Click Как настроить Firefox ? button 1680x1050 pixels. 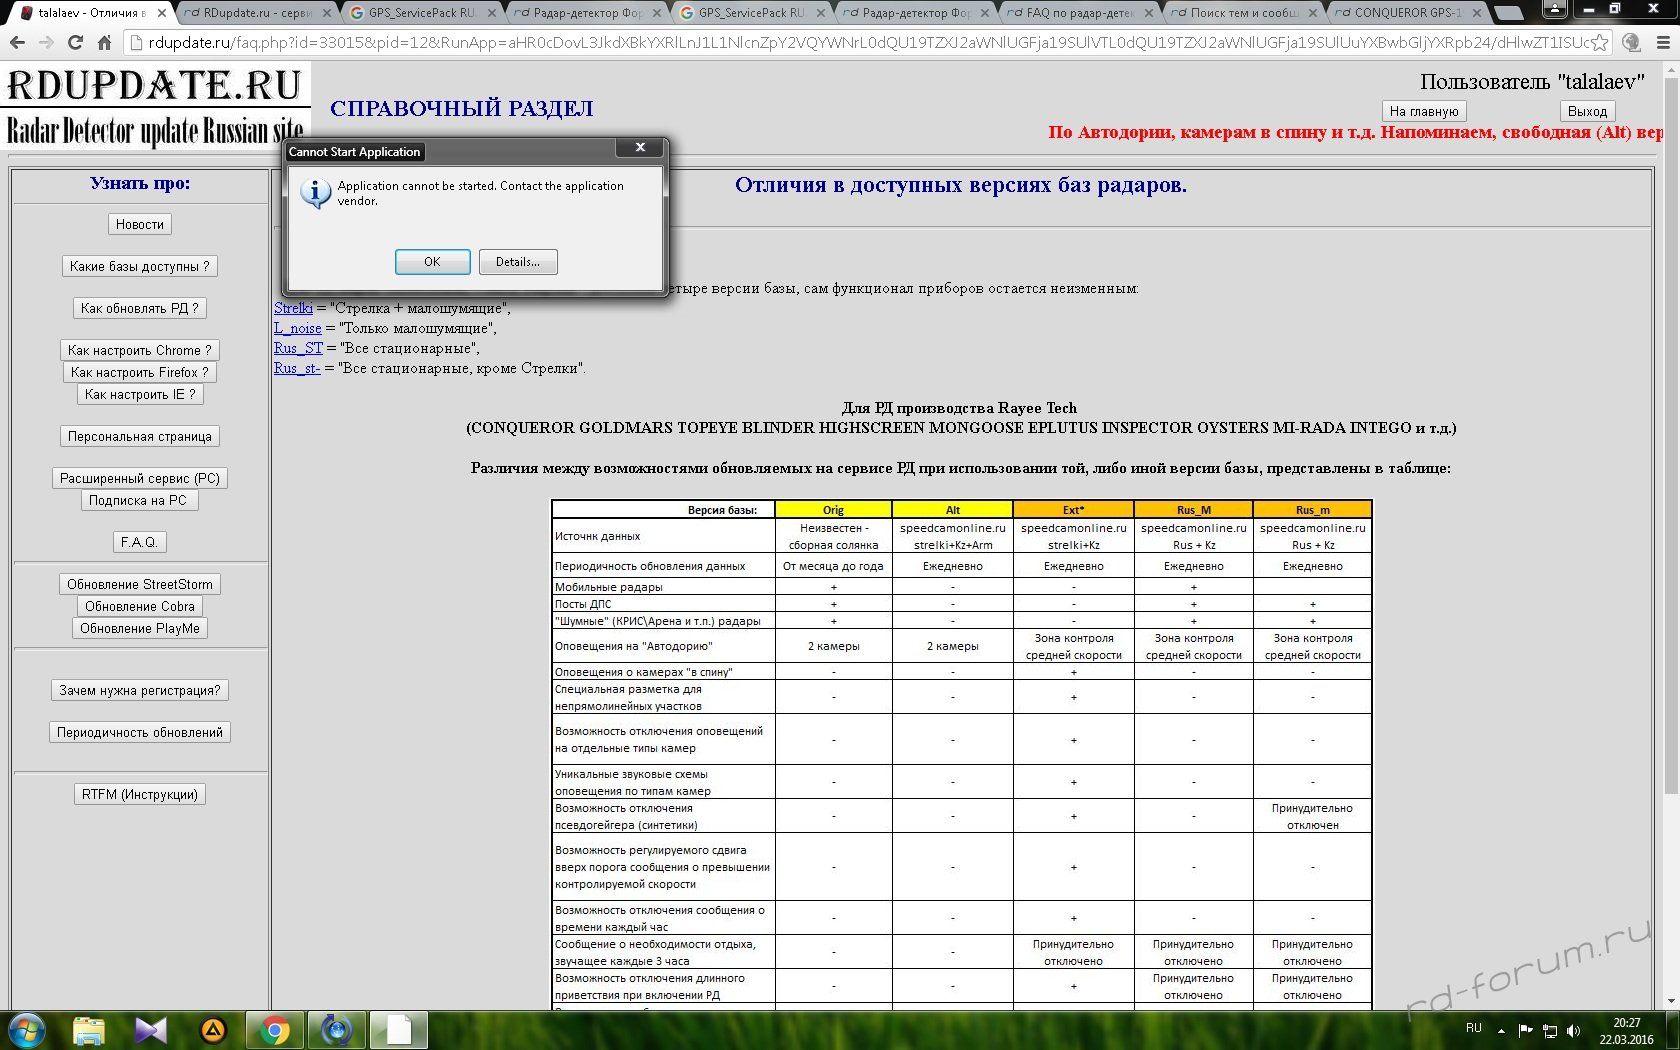[140, 372]
